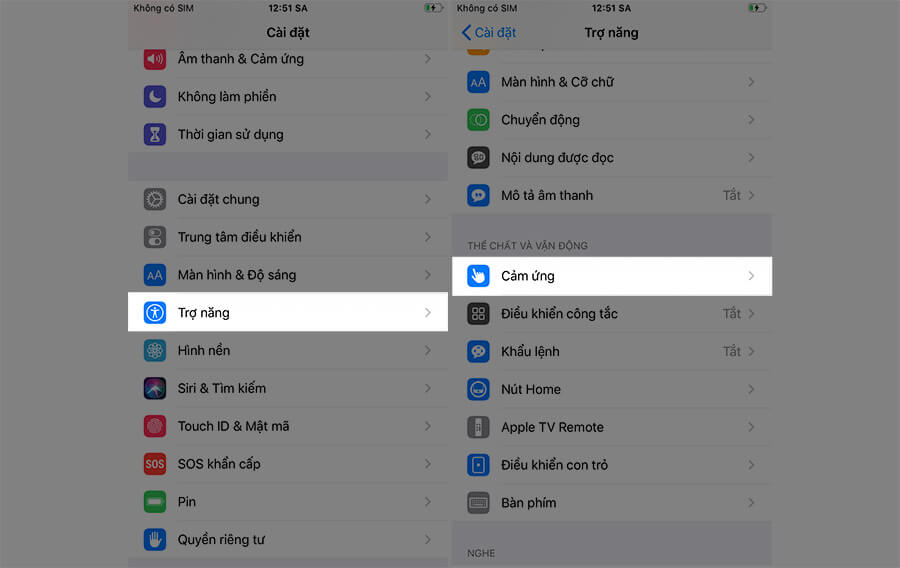Tap the Quyền riêng tư hand icon
Viewport: 900px width, 568px height.
pos(154,539)
